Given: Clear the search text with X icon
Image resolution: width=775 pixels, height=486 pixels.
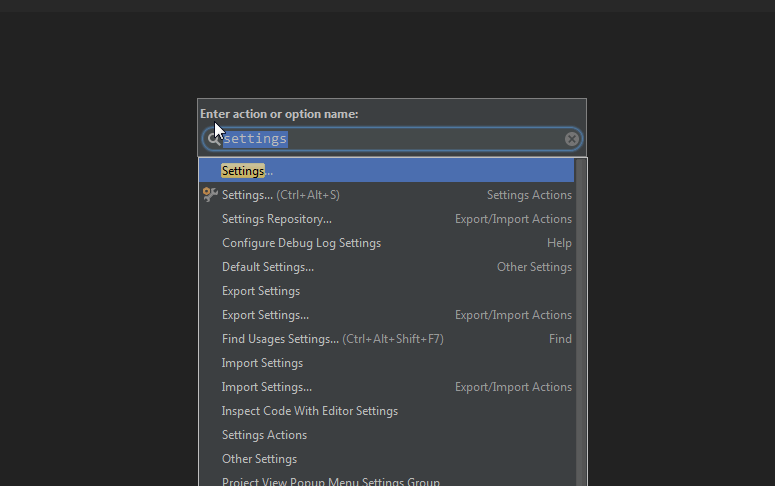Looking at the screenshot, I should 572,139.
